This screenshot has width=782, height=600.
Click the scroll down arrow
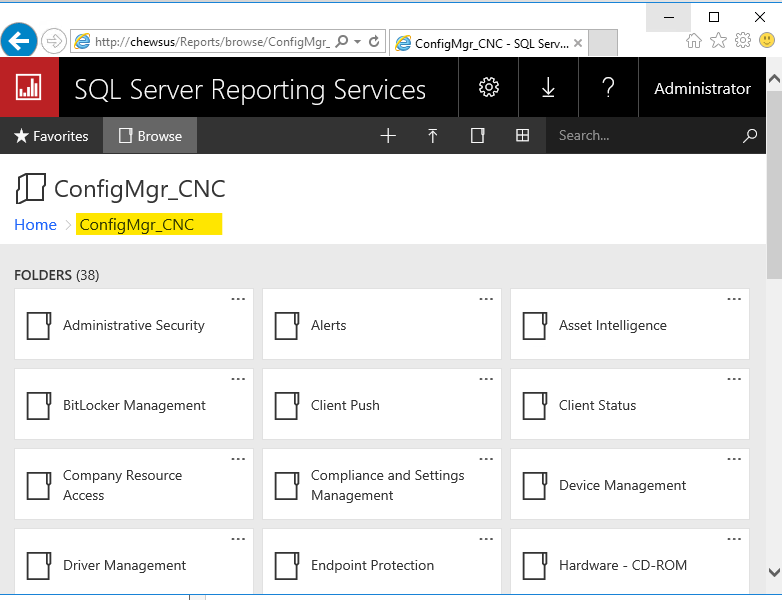774,572
